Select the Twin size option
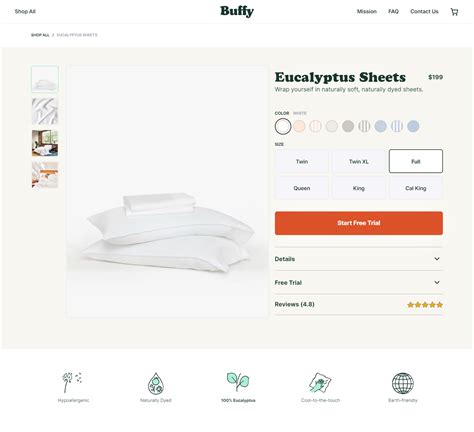The height and width of the screenshot is (432, 474). click(302, 161)
